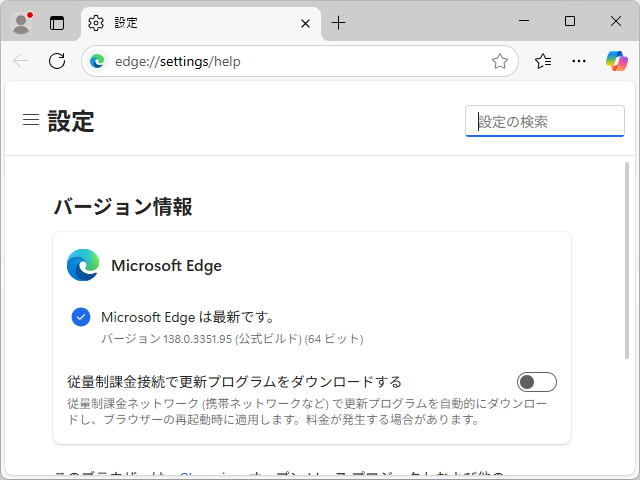Click the Microsoft Edge logo in version card
The image size is (640, 480).
click(83, 265)
